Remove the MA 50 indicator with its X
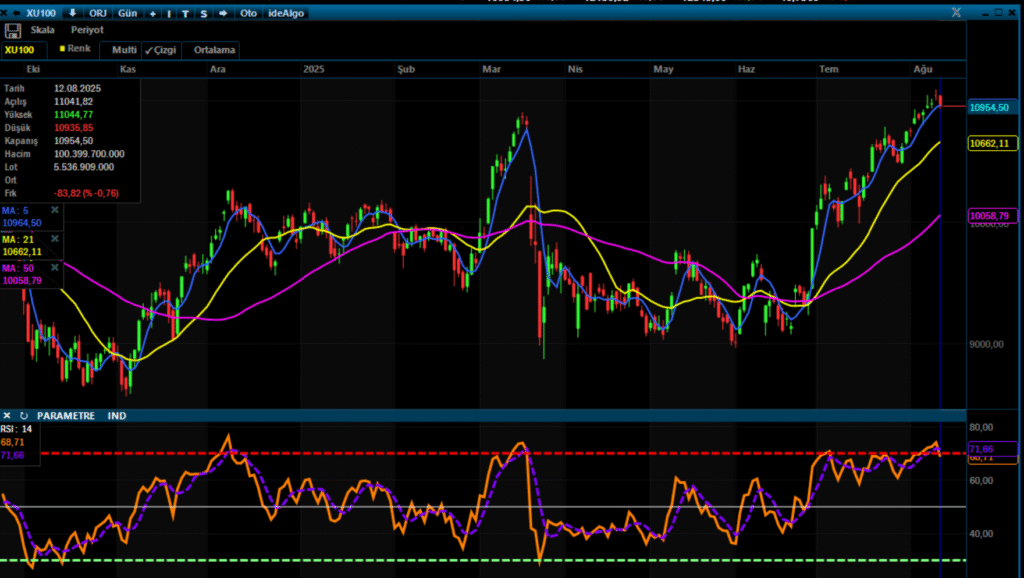This screenshot has width=1024, height=578. coord(54,268)
